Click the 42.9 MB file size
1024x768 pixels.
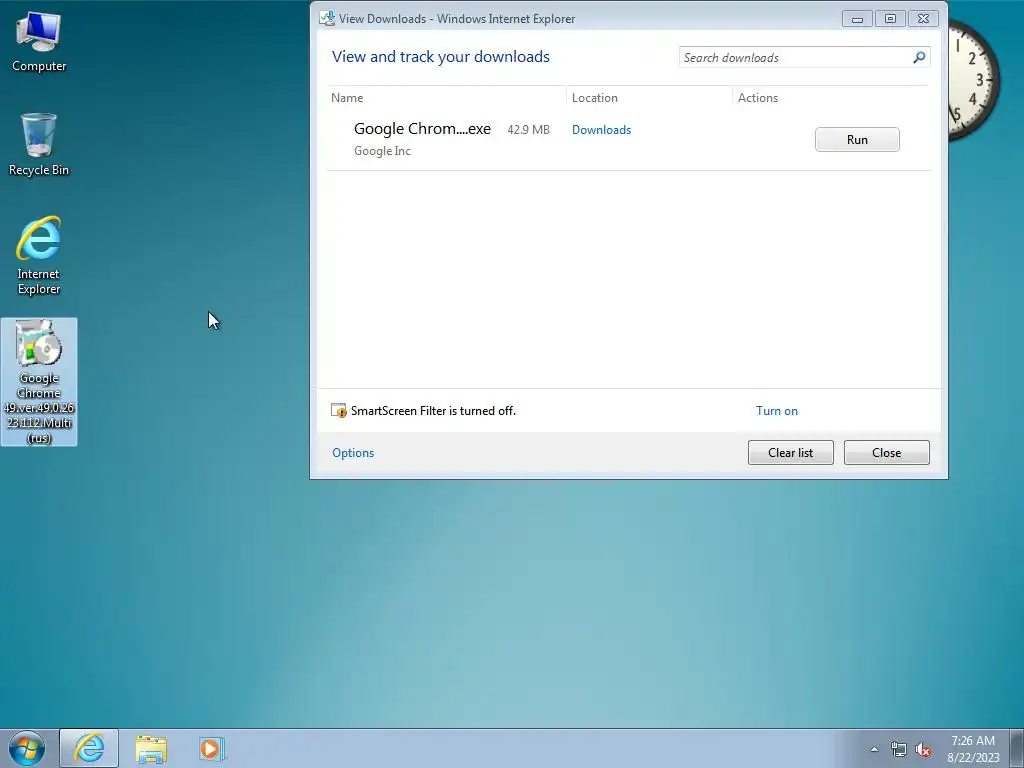tap(528, 130)
